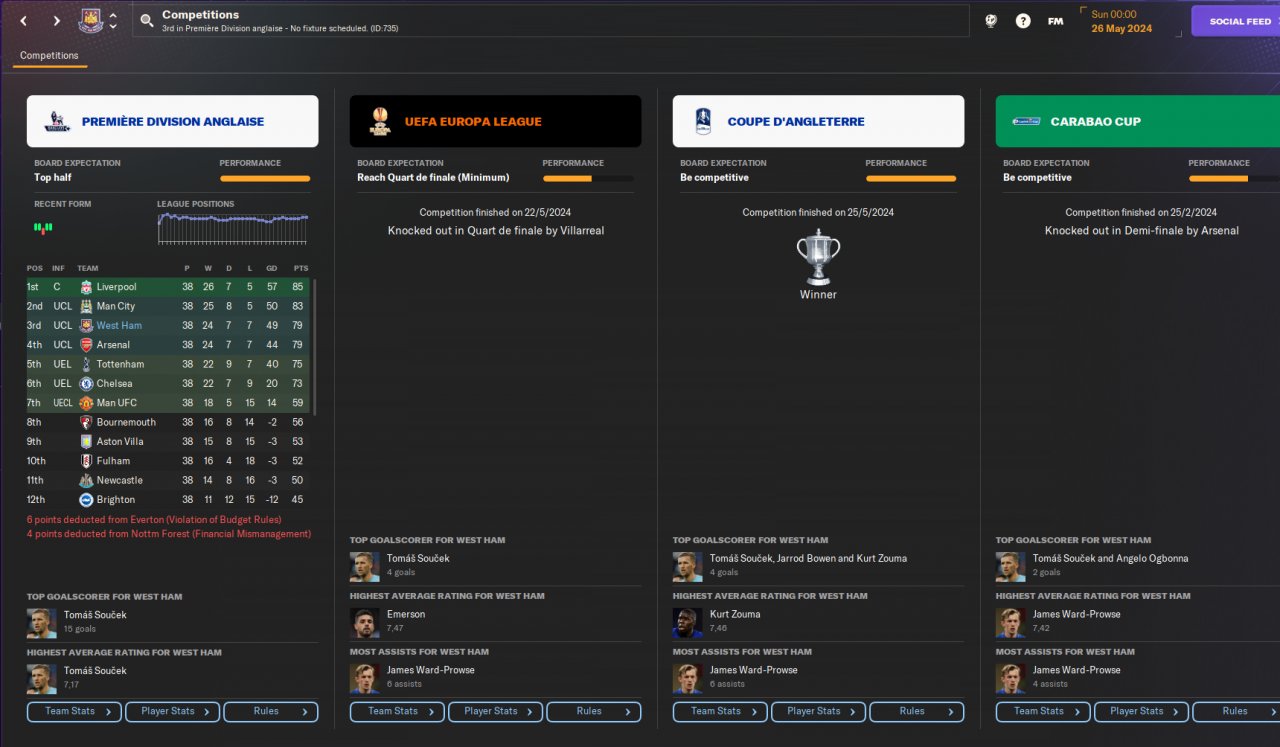Click the down chevron beside club badge

click(x=113, y=27)
